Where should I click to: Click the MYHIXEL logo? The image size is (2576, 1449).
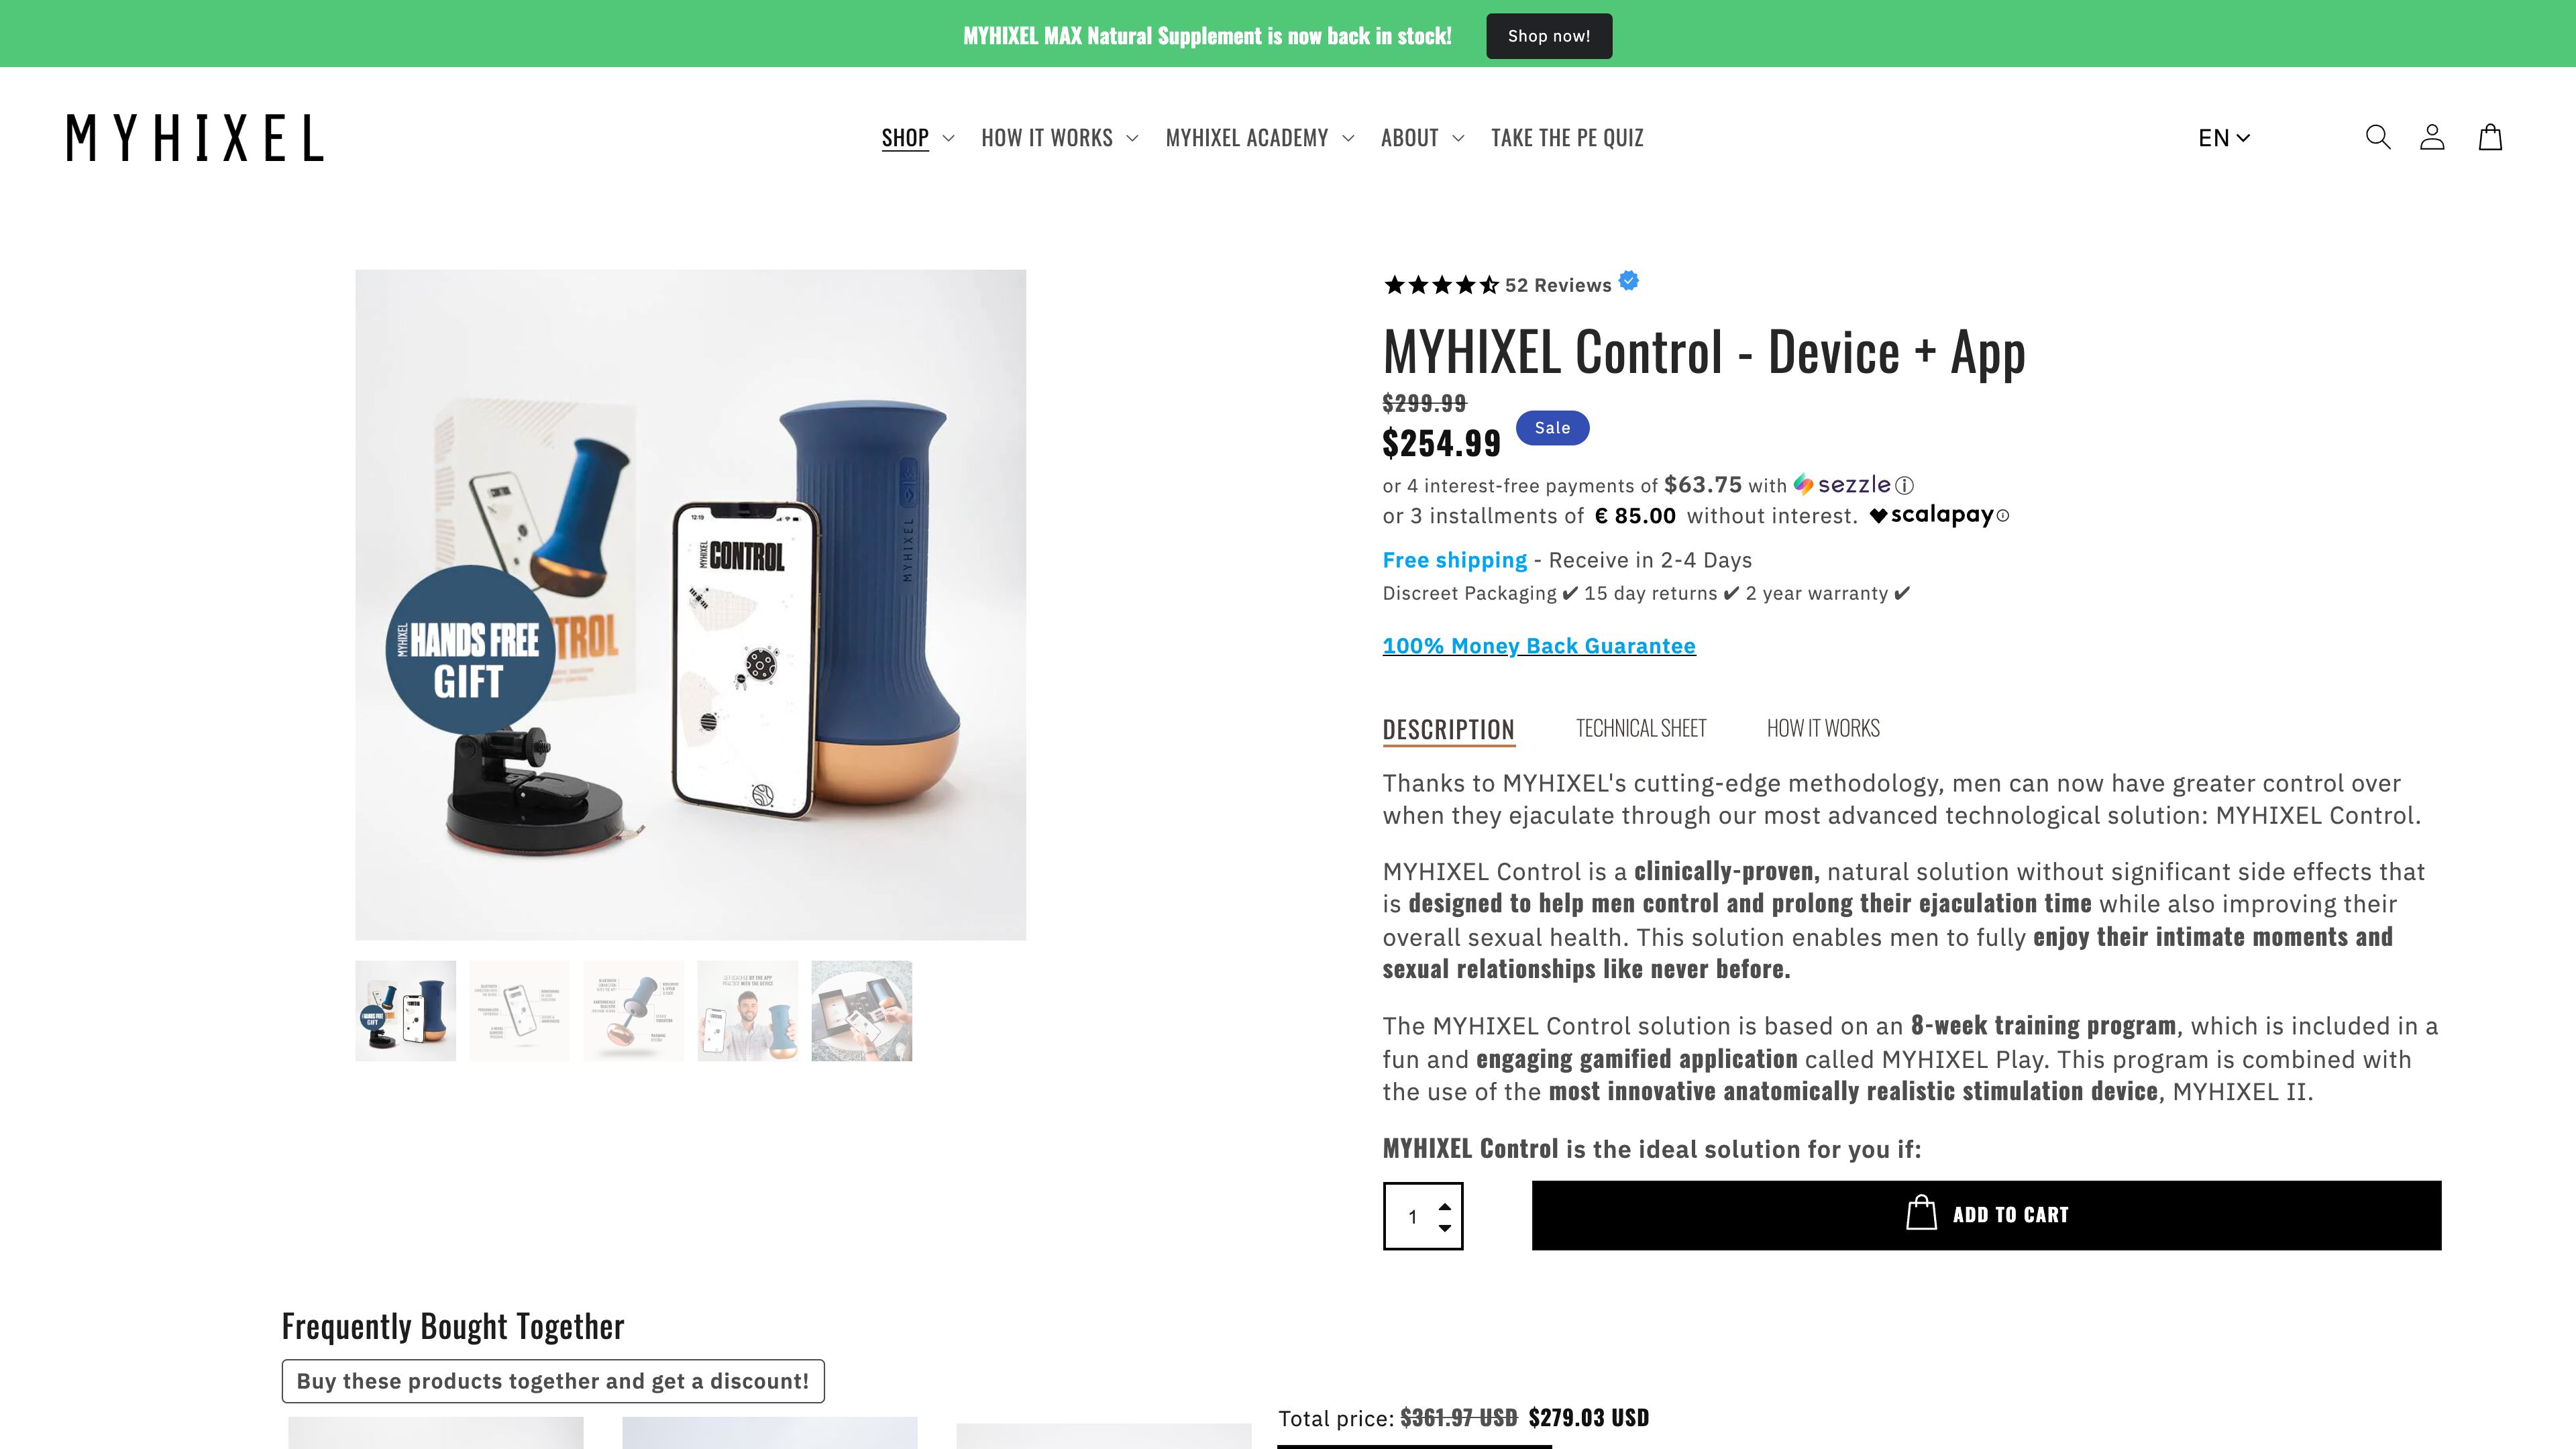tap(195, 138)
